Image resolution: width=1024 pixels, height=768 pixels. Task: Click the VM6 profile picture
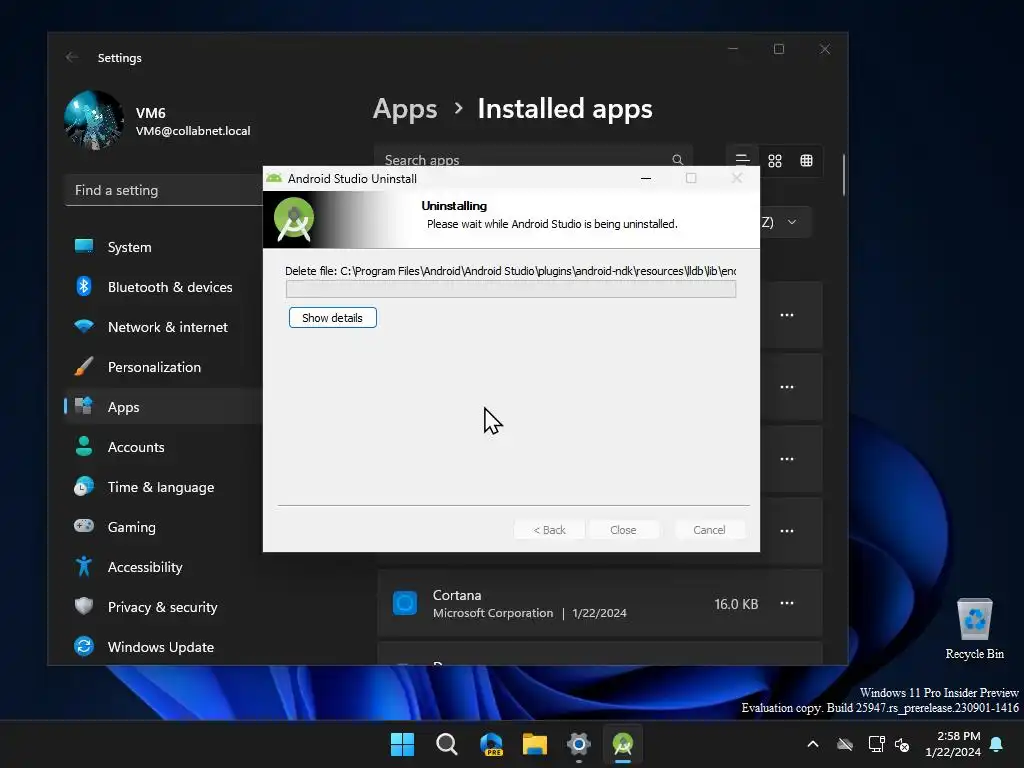[94, 121]
